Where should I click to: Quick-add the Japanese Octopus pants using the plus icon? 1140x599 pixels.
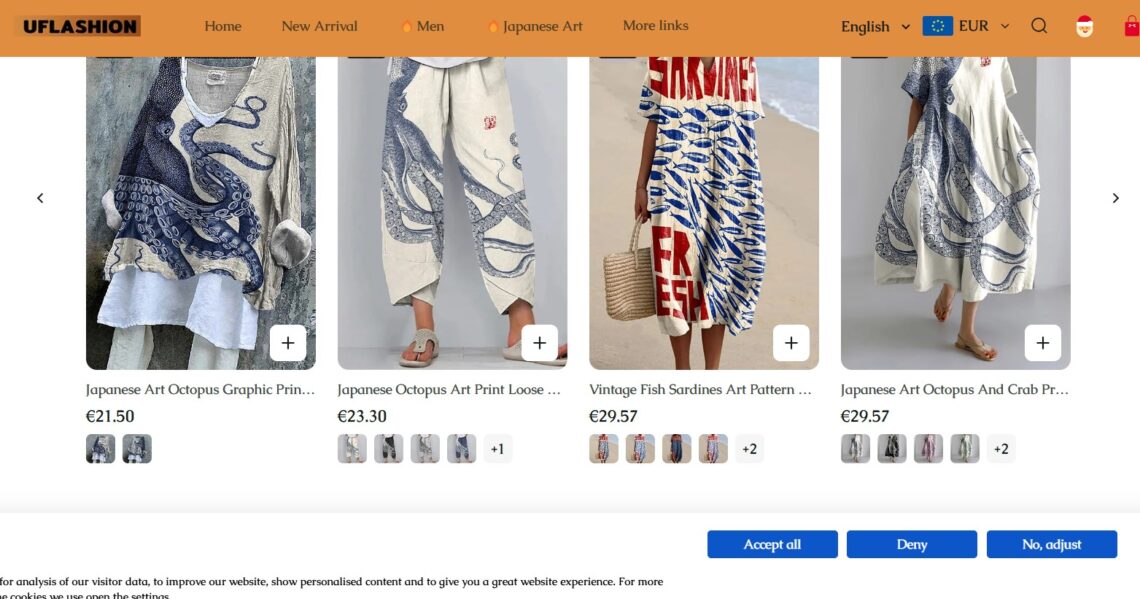point(539,342)
